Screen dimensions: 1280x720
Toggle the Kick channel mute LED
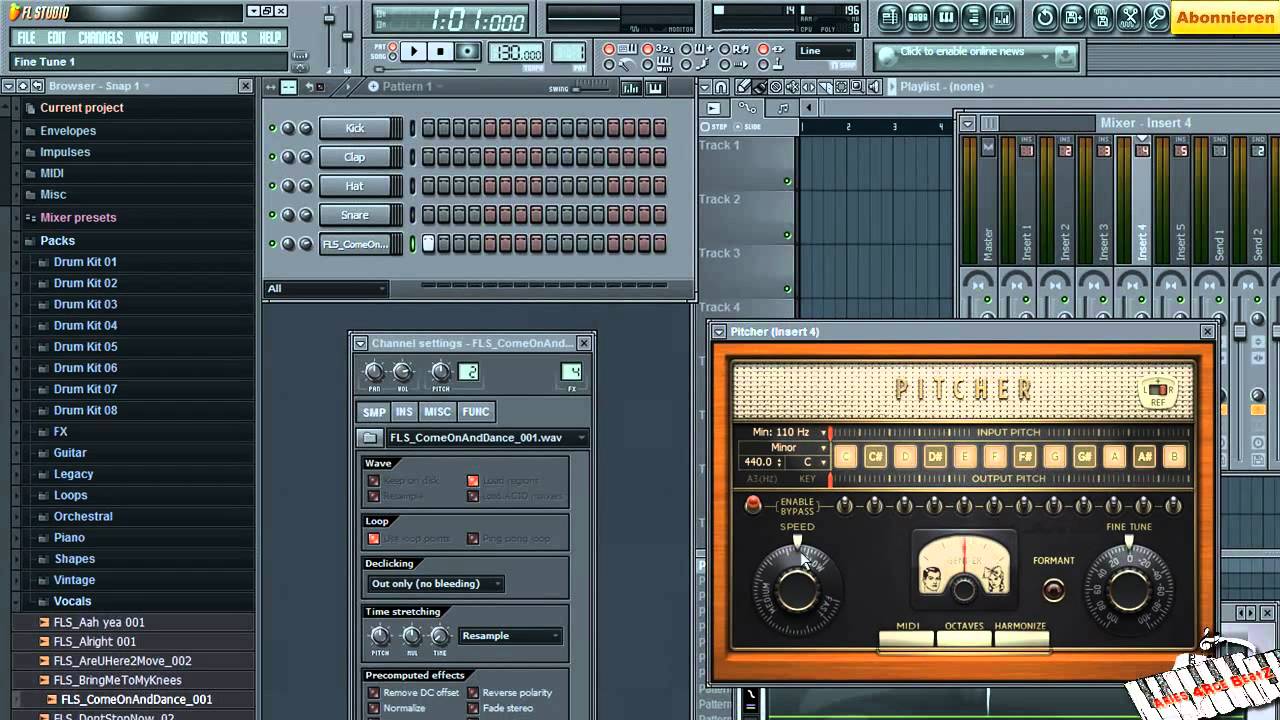272,128
